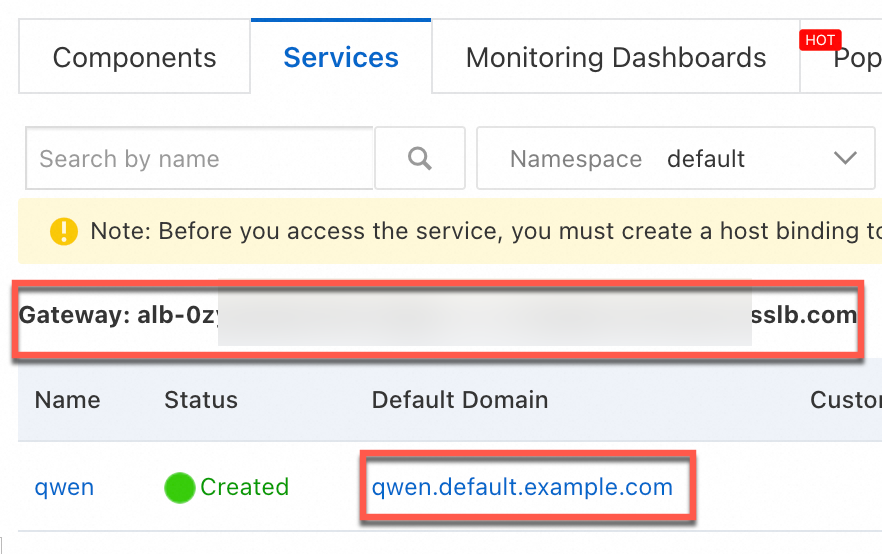Click the green Created status indicator
Screen dimensions: 882x554
coord(179,488)
